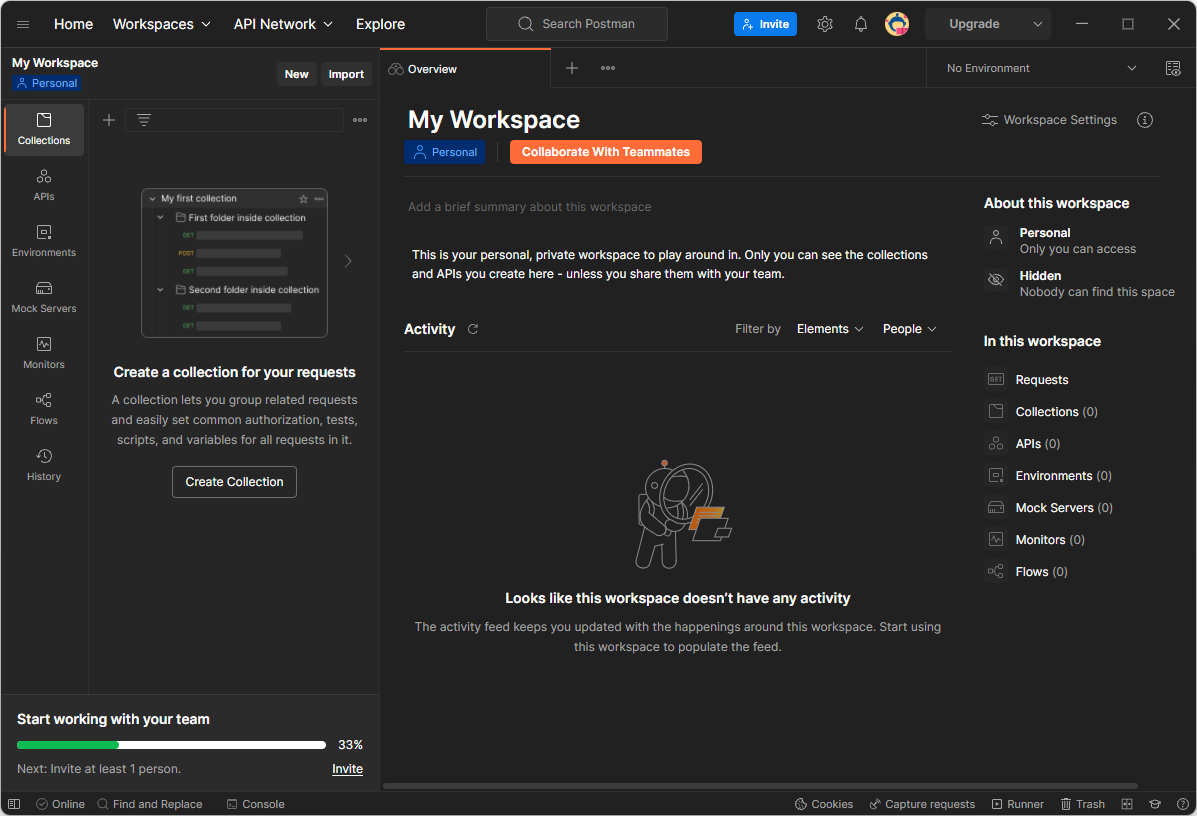The height and width of the screenshot is (816, 1197).
Task: Expand the API Network dropdown
Action: [283, 24]
